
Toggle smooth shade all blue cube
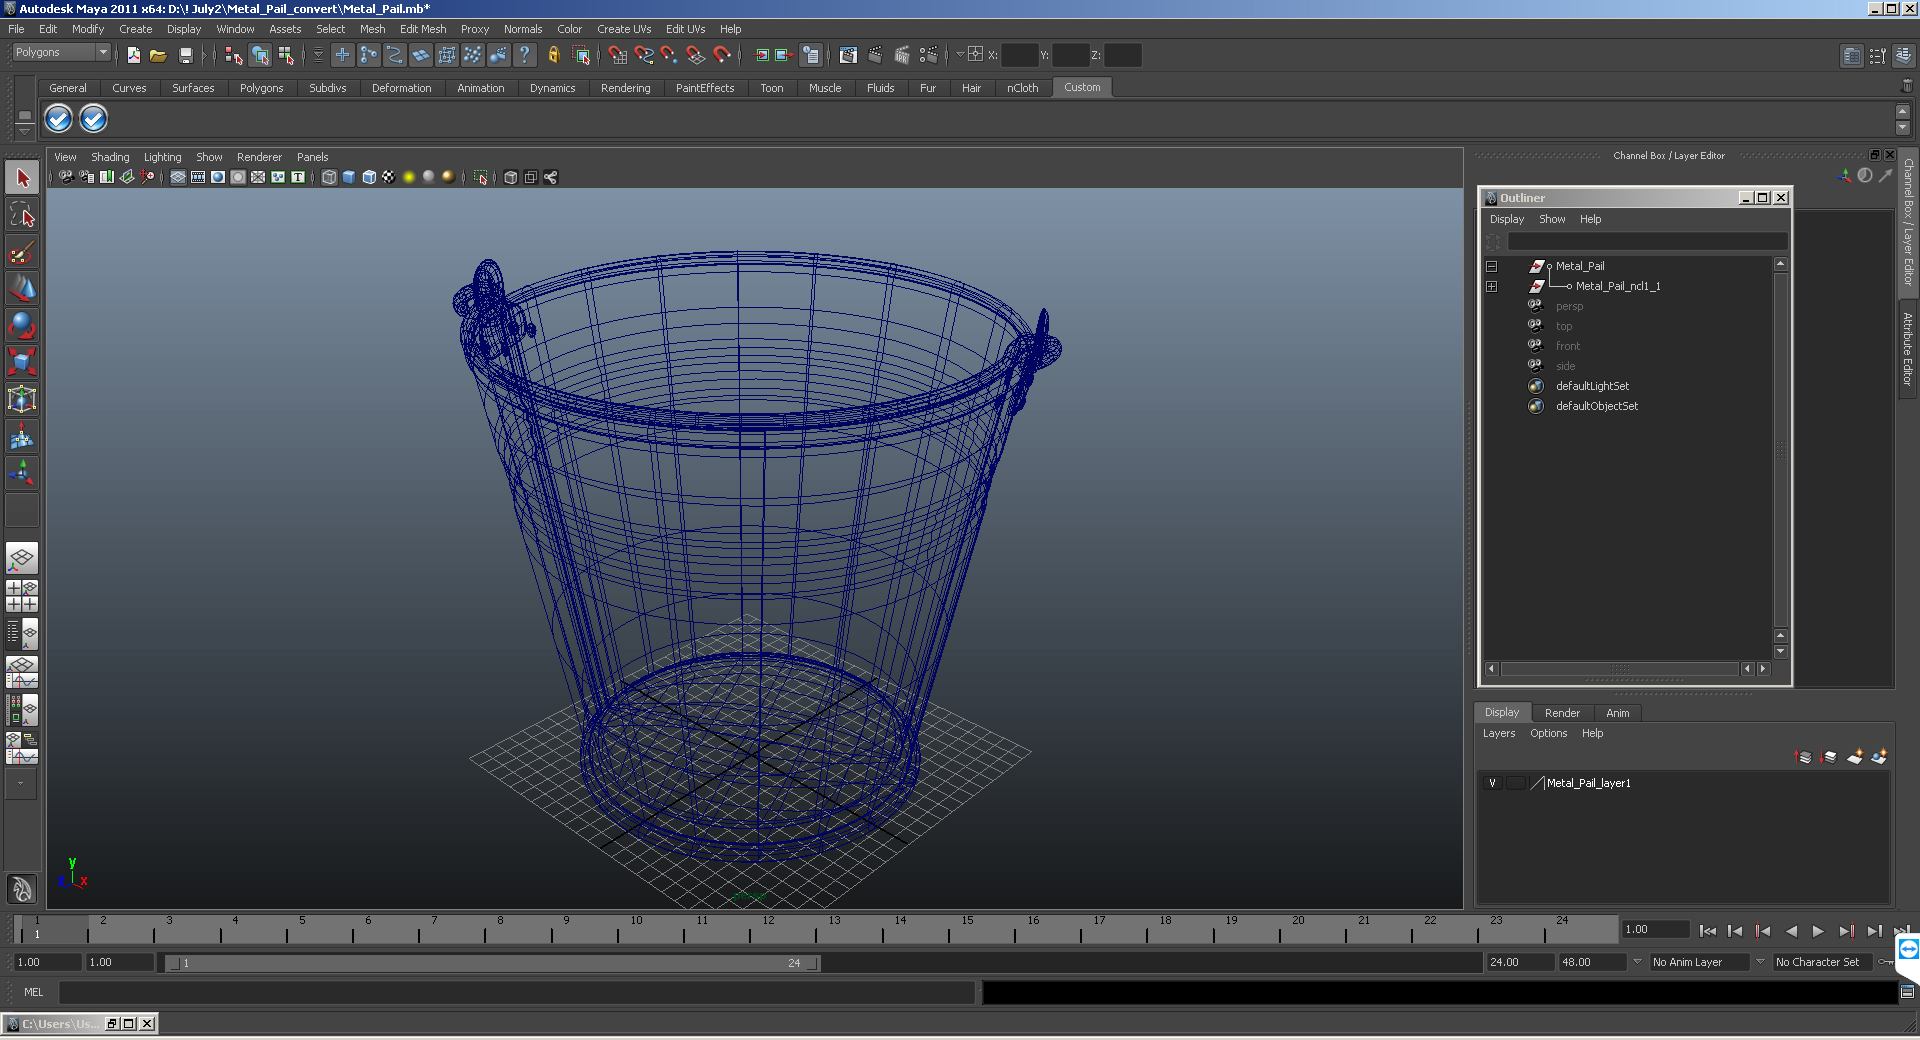(x=349, y=177)
